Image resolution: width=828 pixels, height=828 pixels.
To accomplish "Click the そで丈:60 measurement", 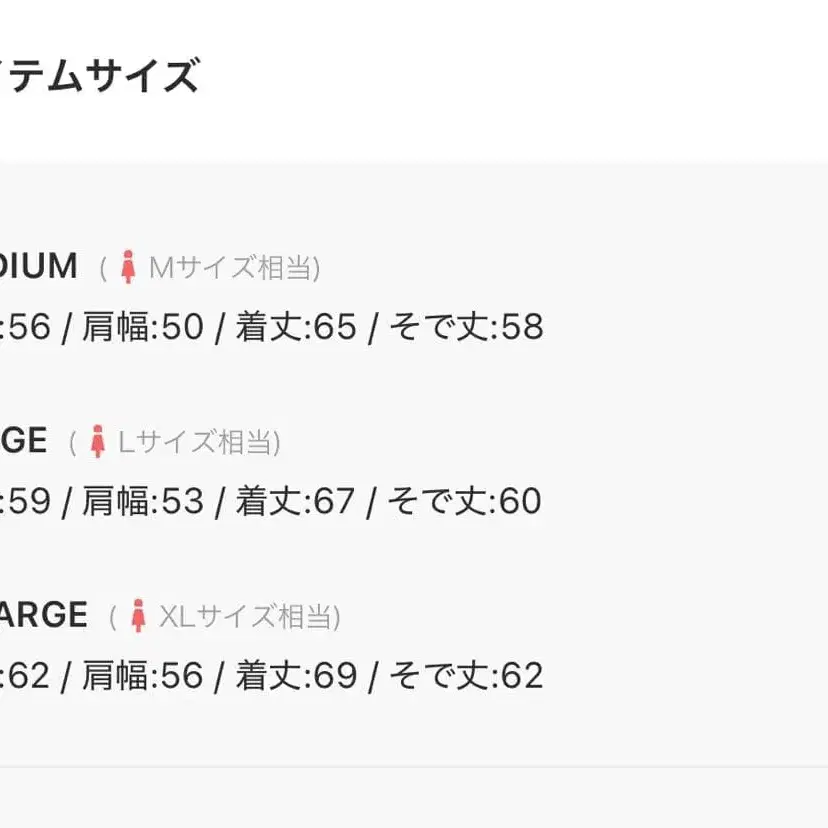I will [x=466, y=501].
